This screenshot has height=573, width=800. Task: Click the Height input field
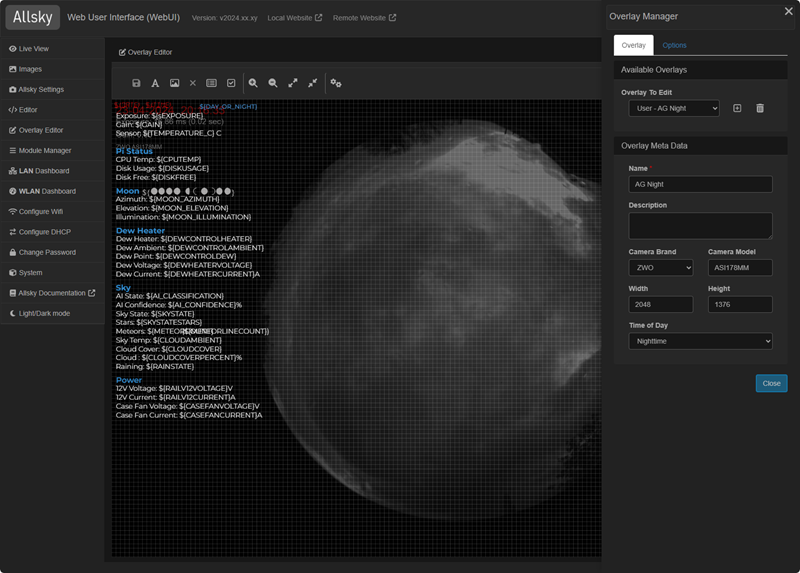[x=740, y=305]
